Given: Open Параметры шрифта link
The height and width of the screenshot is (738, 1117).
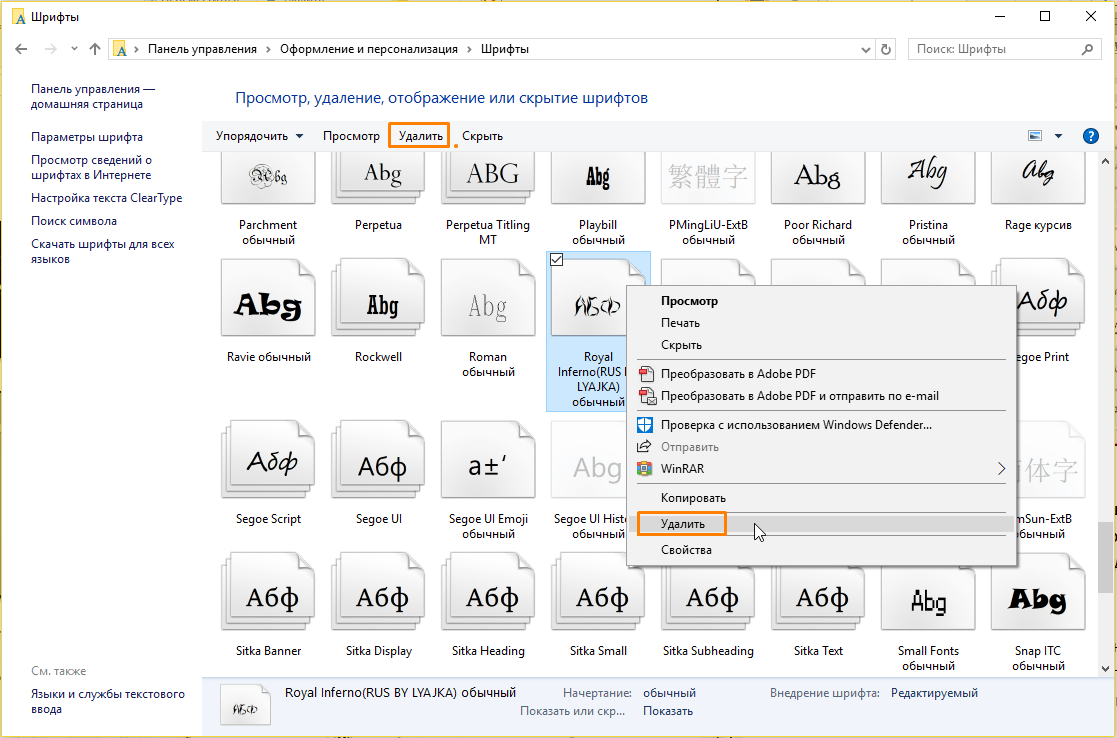Looking at the screenshot, I should tap(87, 137).
